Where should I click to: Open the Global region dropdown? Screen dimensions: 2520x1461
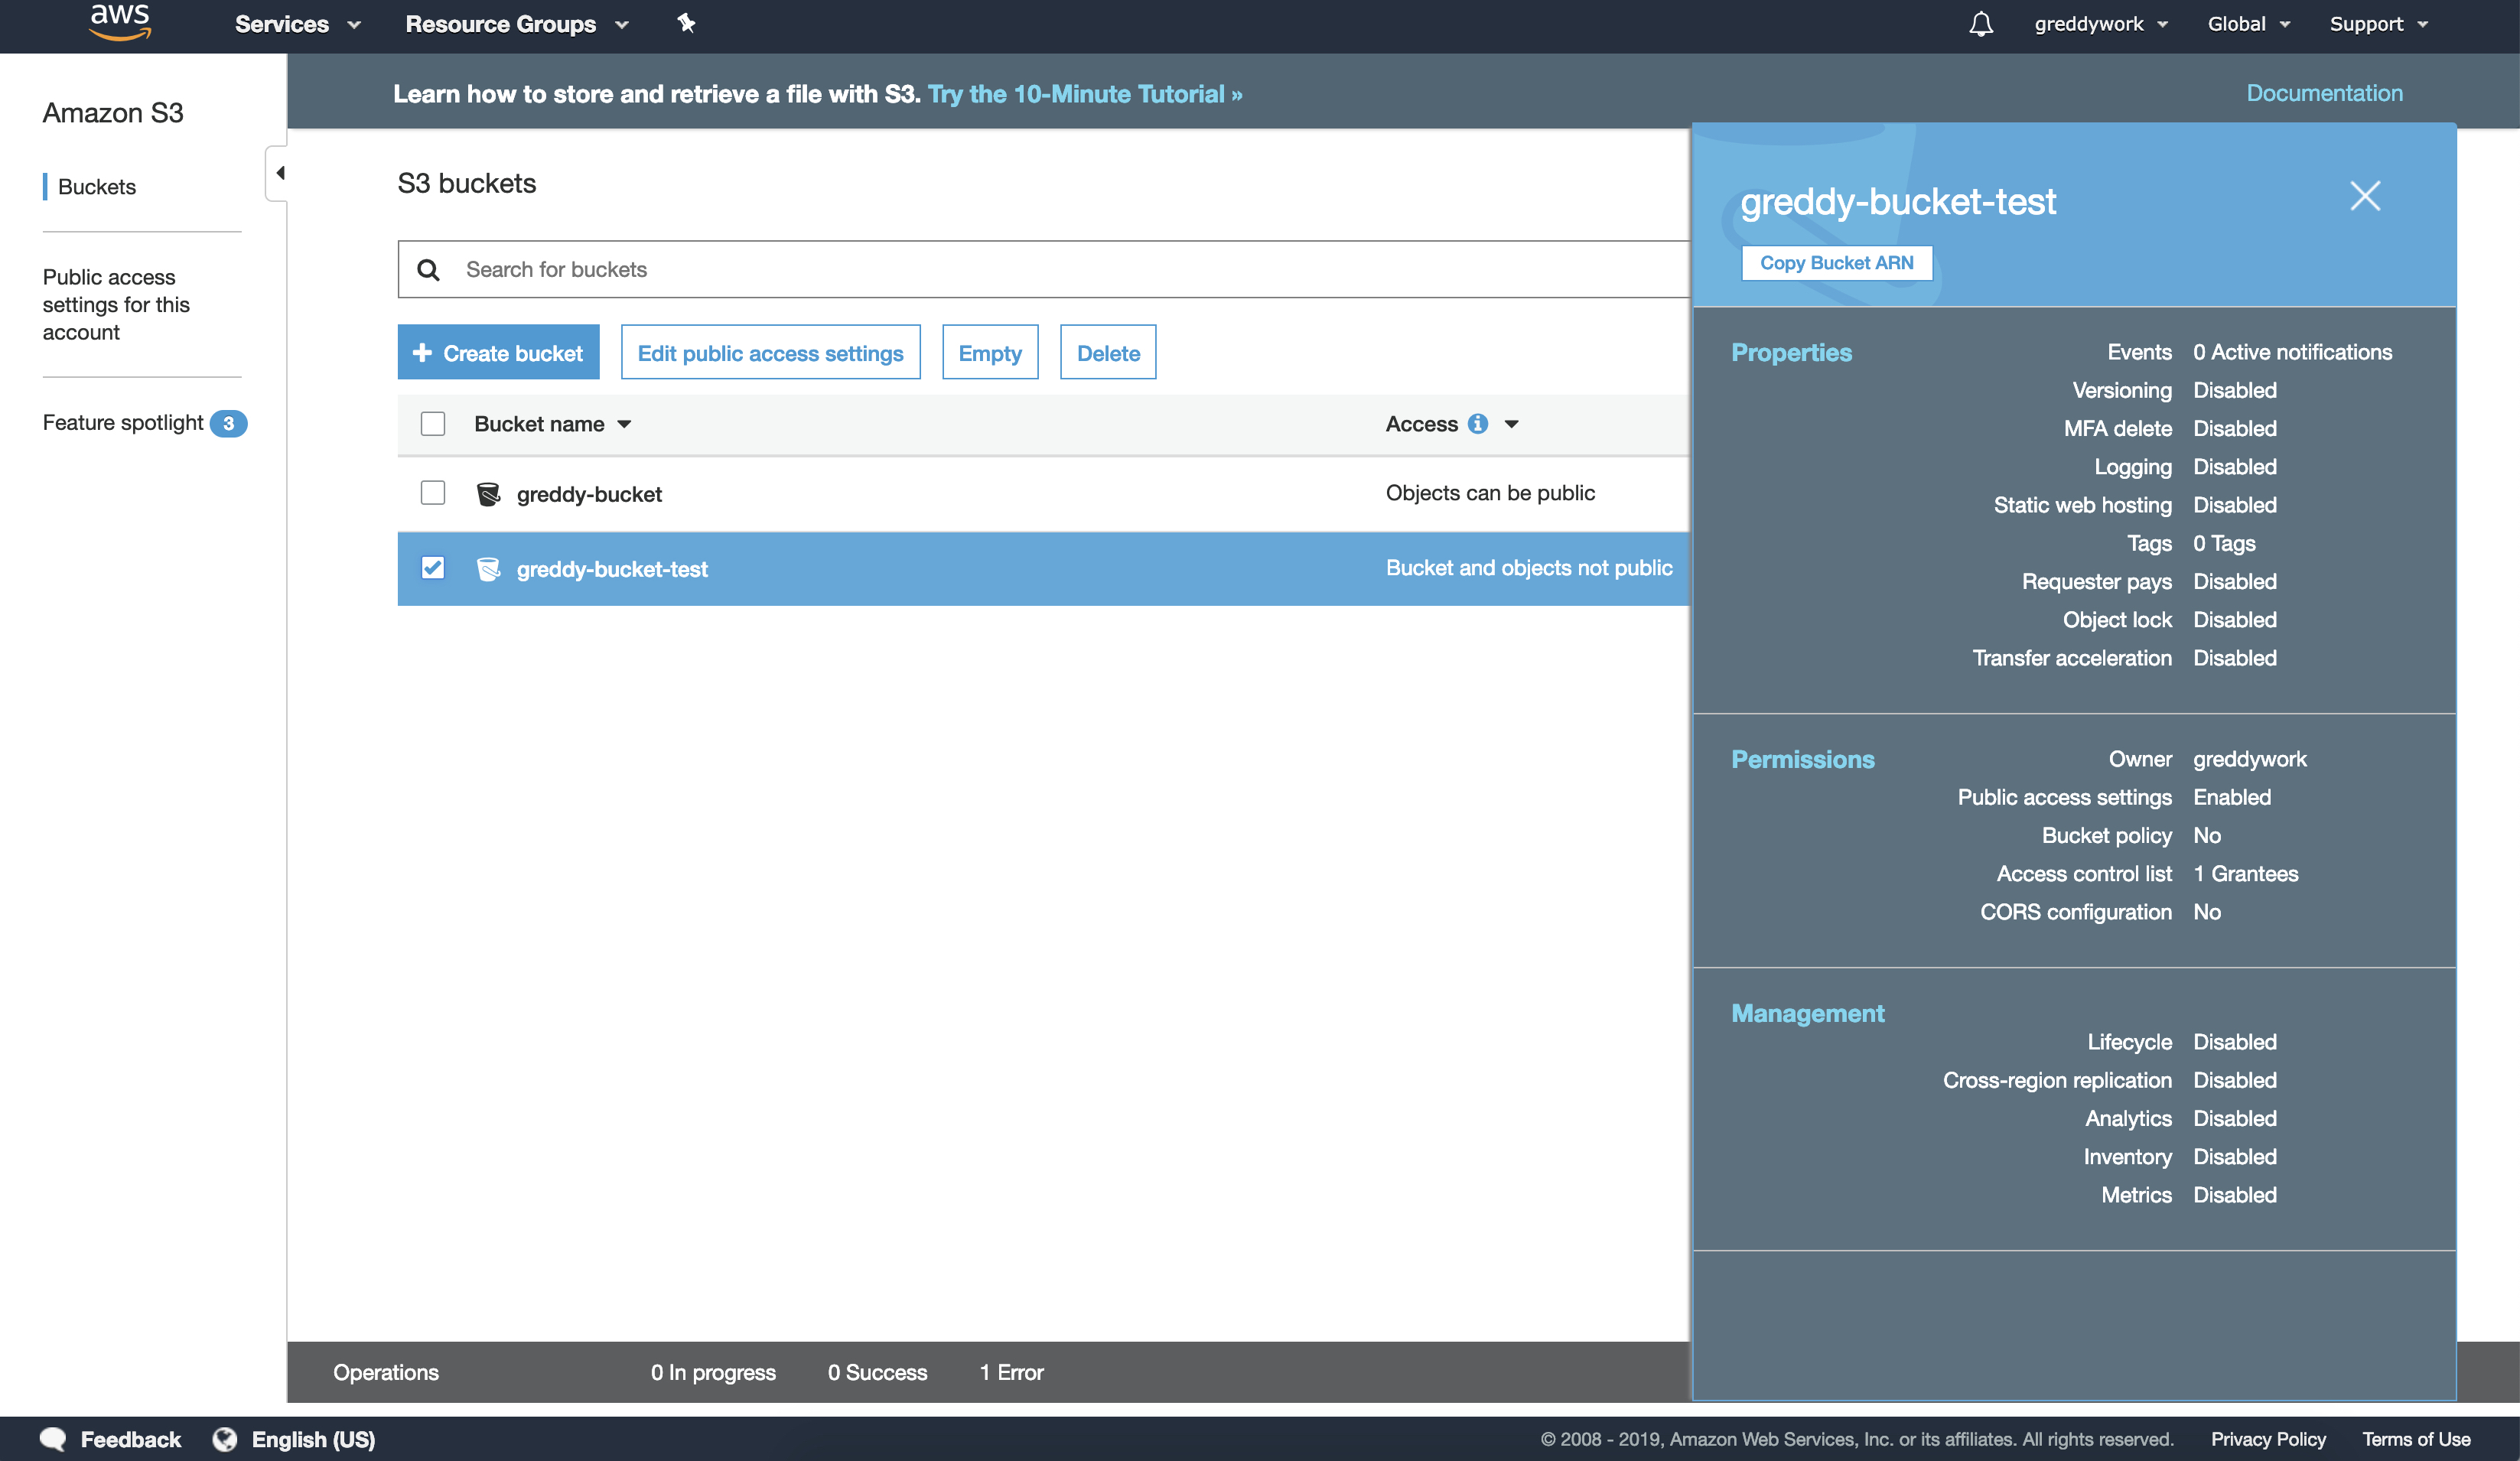tap(2247, 24)
